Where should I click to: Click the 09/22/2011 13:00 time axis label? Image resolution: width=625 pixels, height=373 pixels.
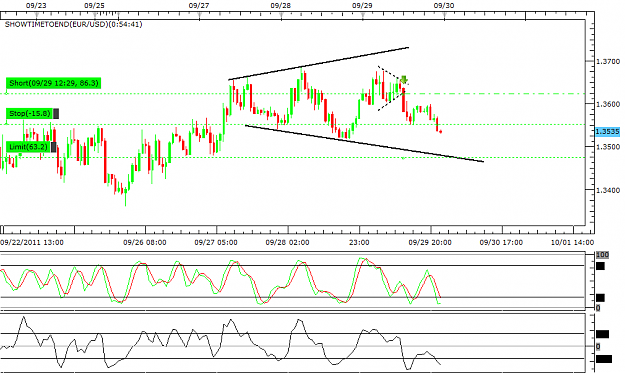point(32,242)
